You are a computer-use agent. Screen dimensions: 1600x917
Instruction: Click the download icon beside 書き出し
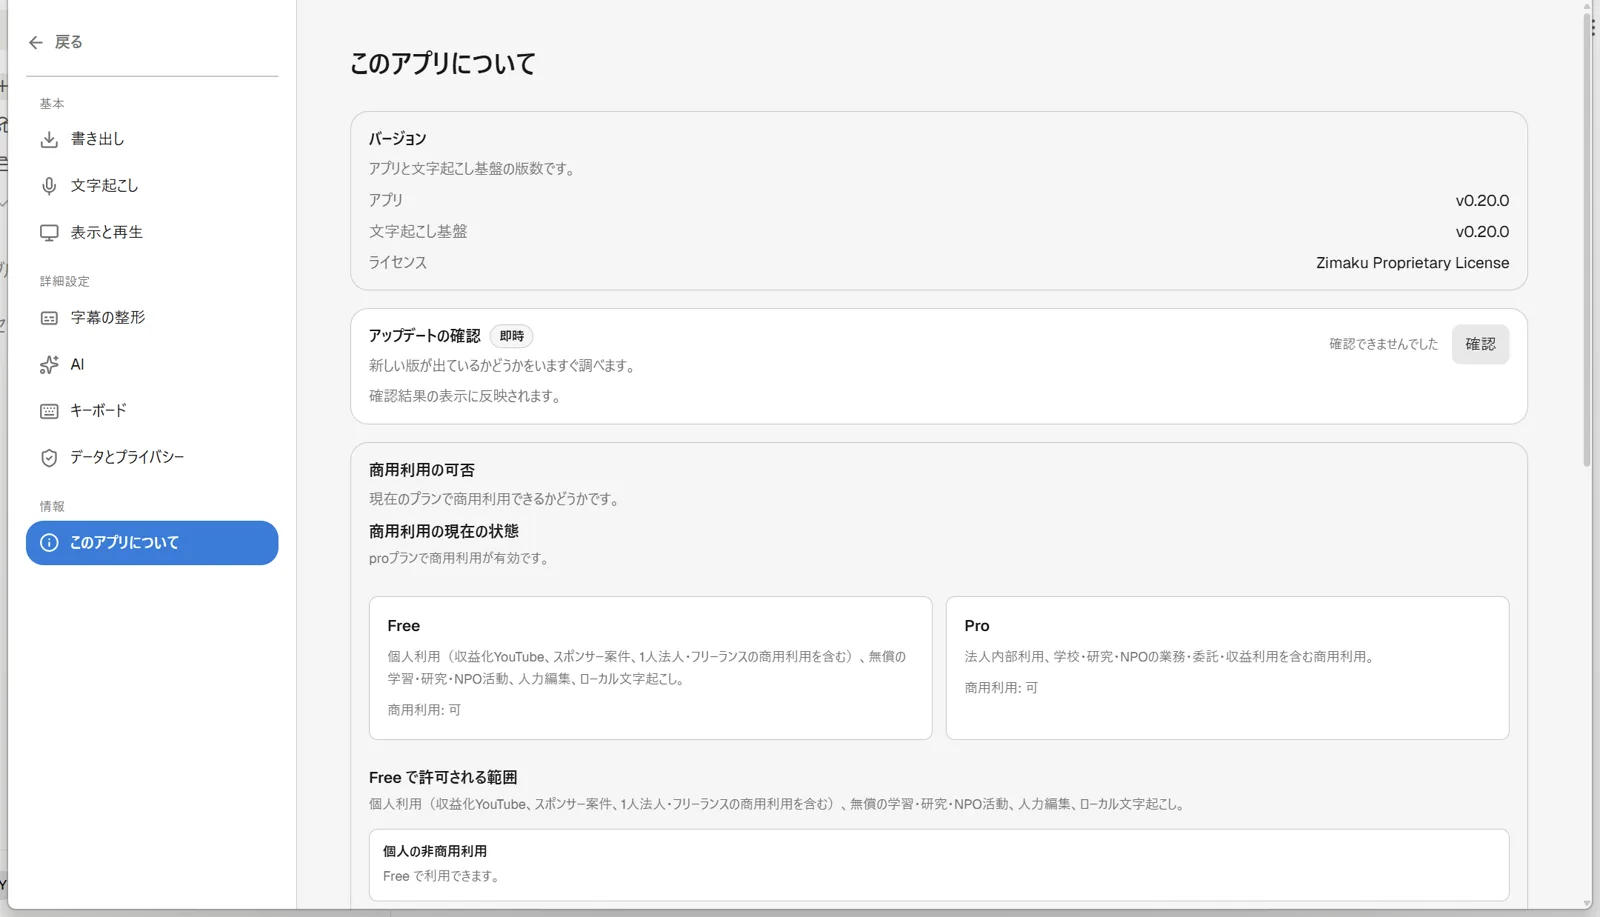tap(49, 139)
